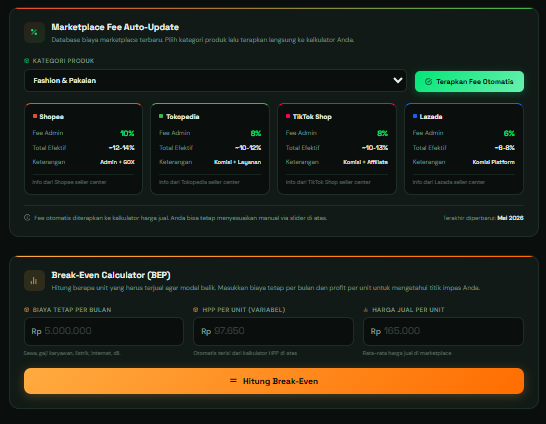This screenshot has height=424, width=546.
Task: Click the percent icon beside Marketplace Fee Auto-Update
Action: [34, 32]
